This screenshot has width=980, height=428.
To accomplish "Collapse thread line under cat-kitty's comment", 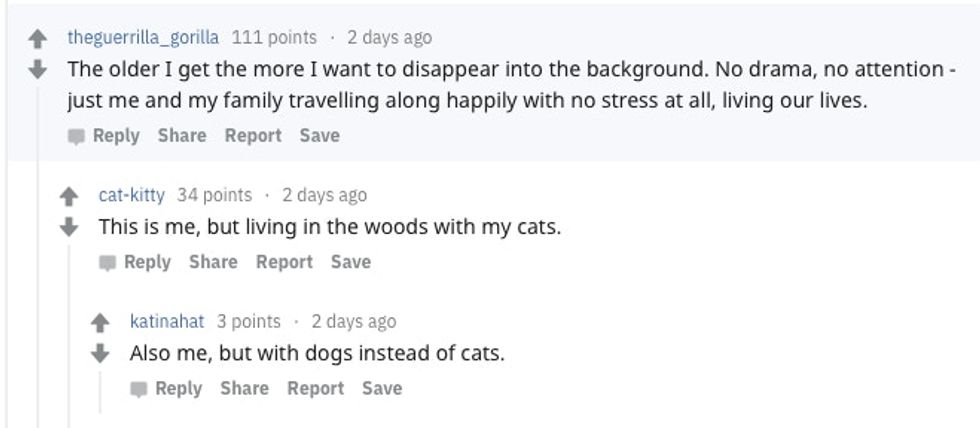I will [x=69, y=330].
